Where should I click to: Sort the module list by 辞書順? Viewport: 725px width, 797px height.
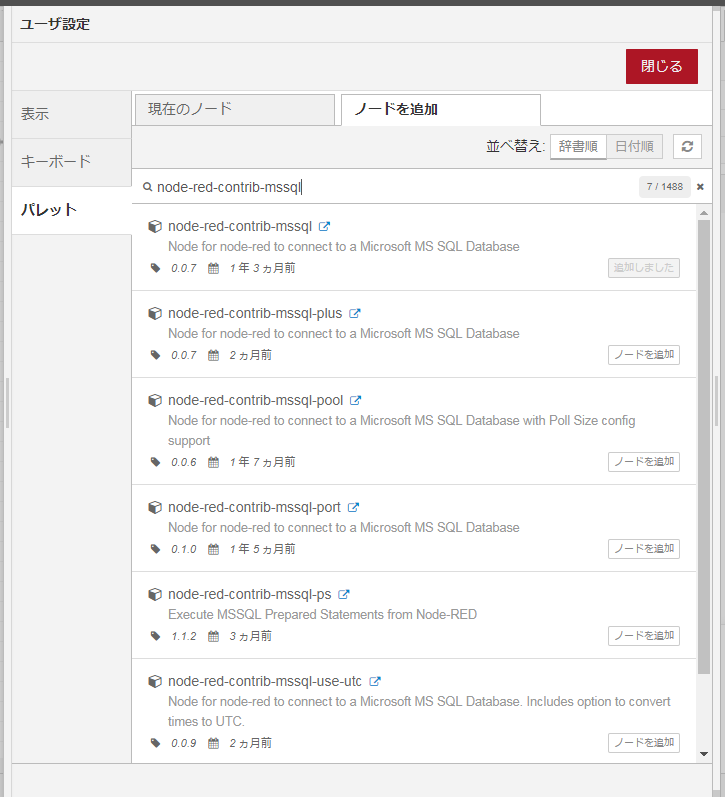click(x=578, y=146)
